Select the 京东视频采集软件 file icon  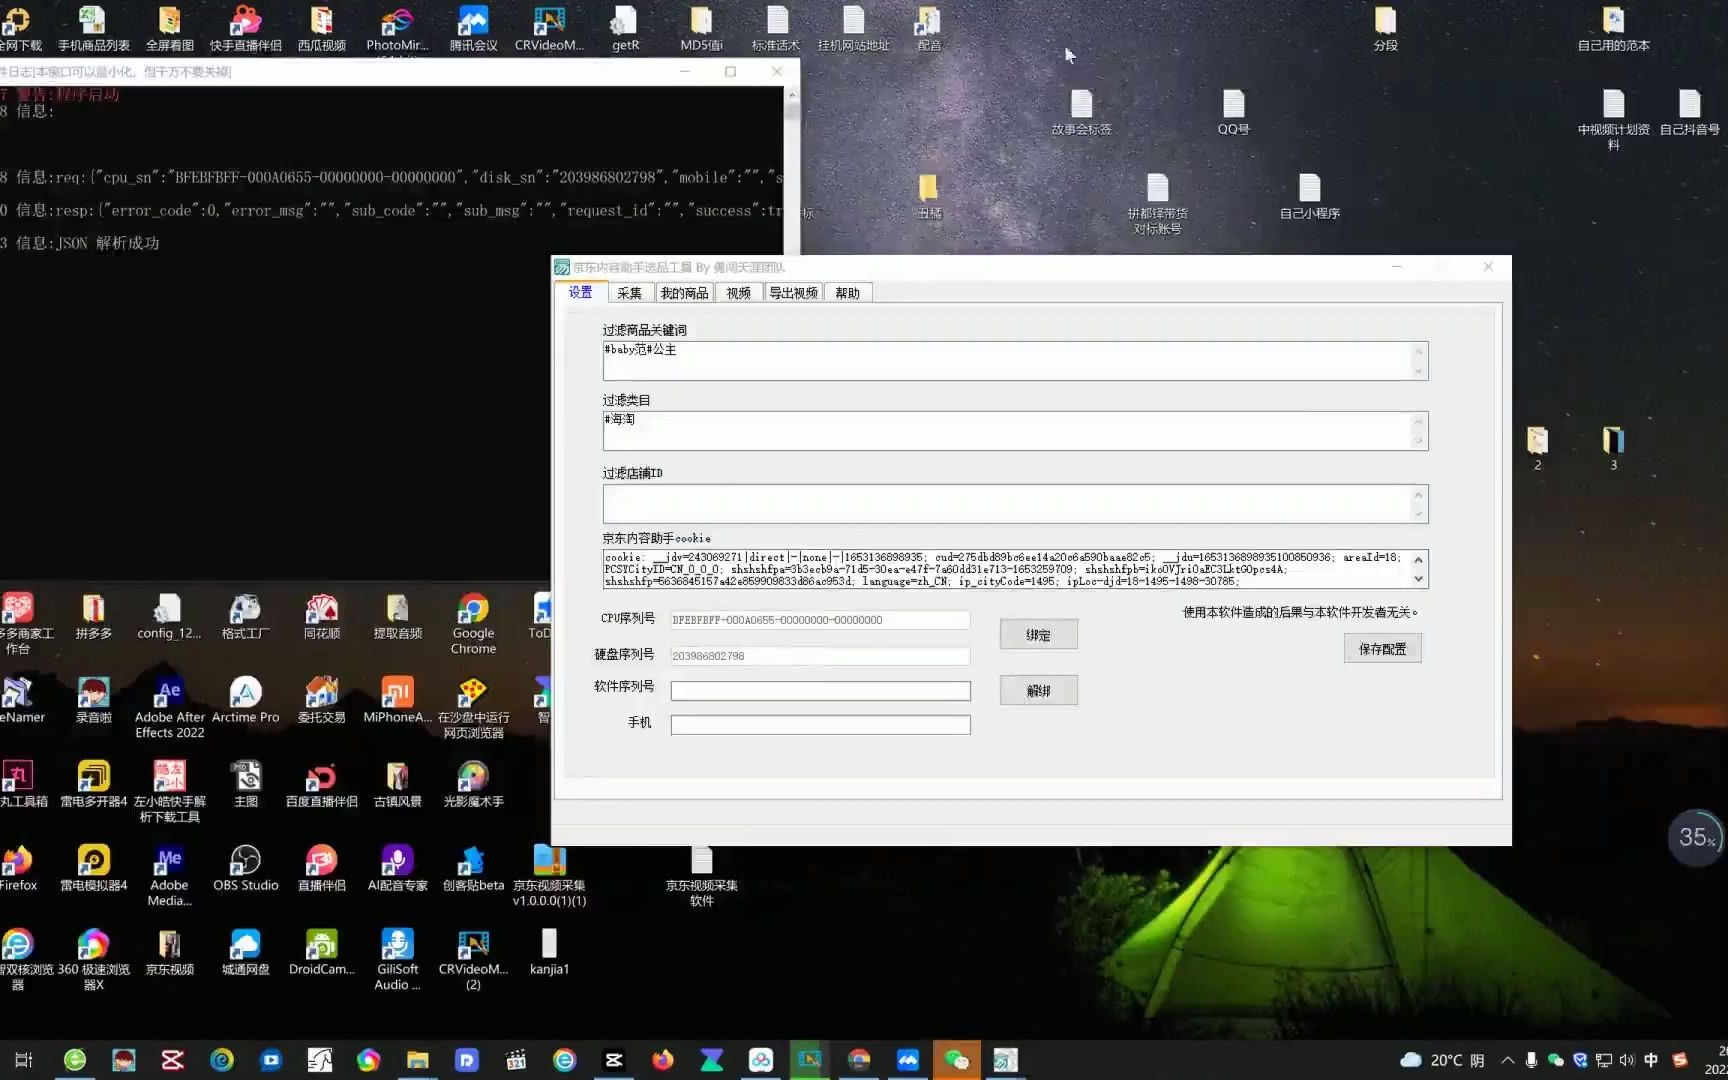[x=701, y=876]
